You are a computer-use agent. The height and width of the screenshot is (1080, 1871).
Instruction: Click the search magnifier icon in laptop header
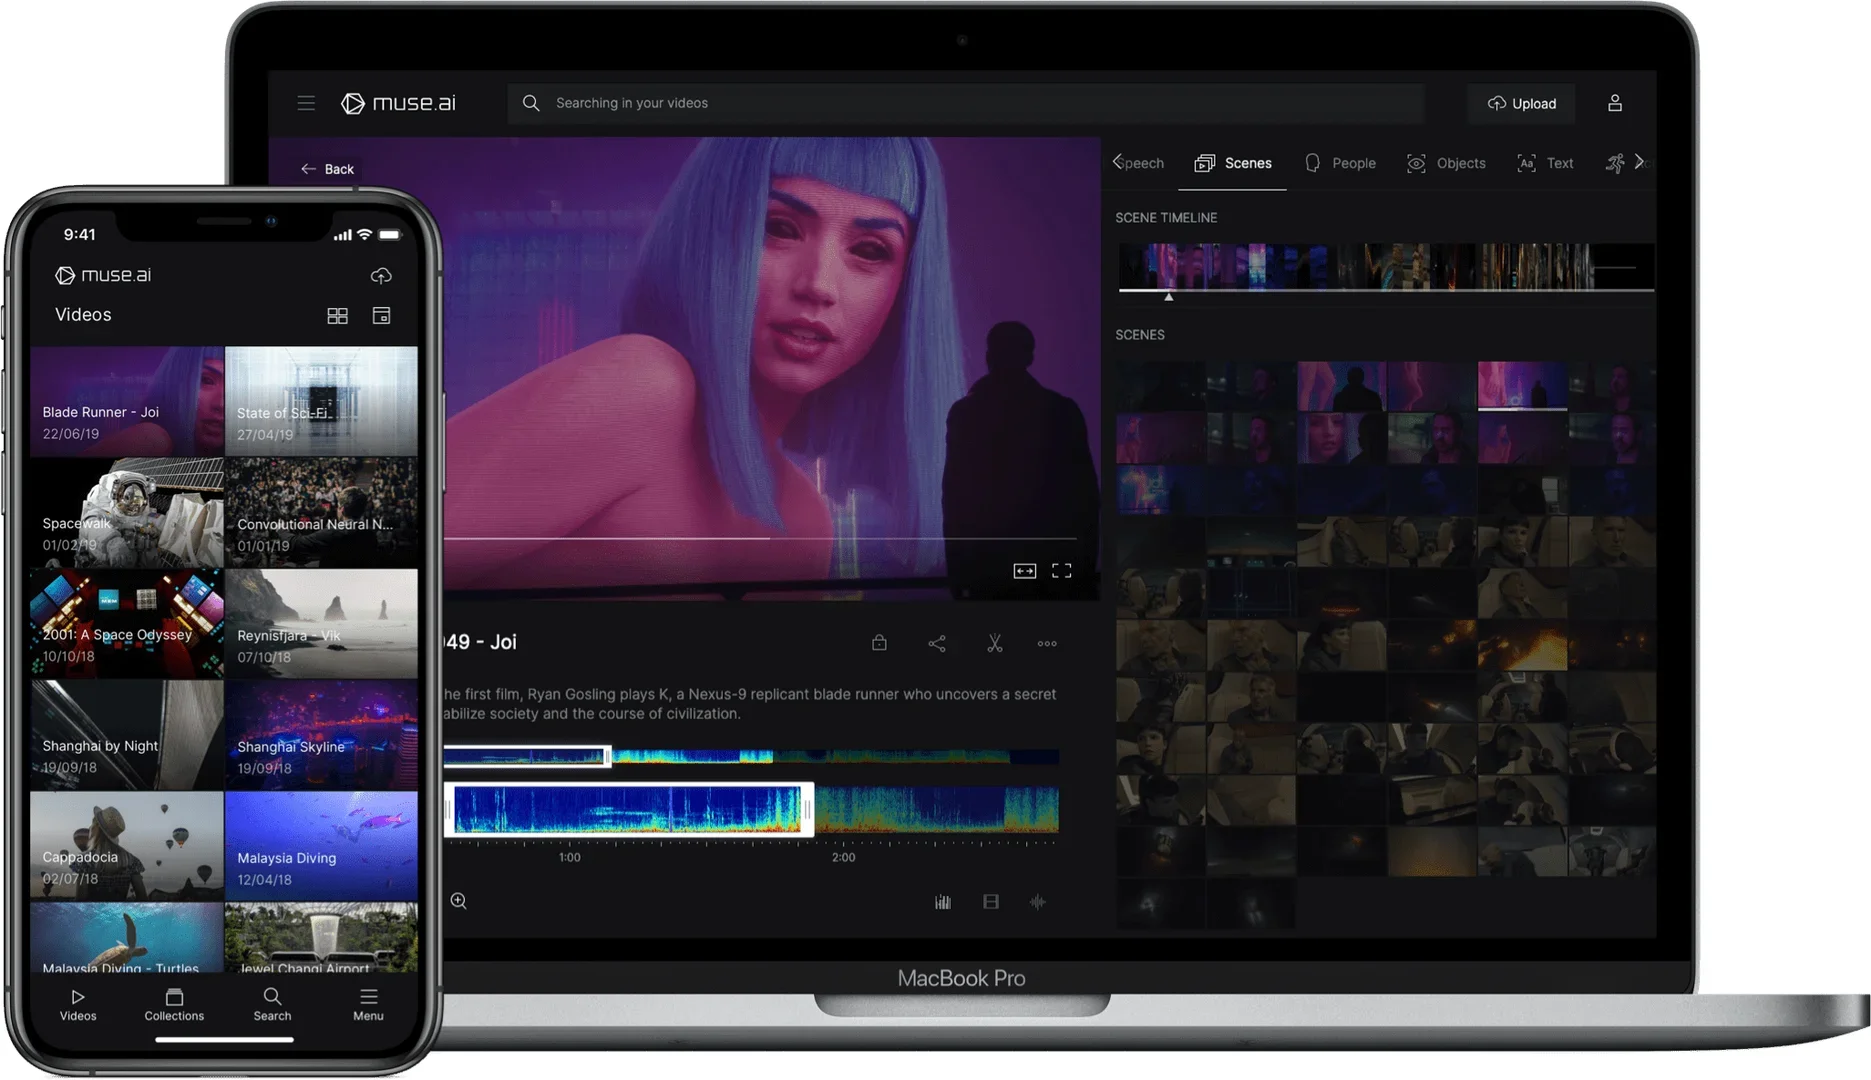coord(531,103)
